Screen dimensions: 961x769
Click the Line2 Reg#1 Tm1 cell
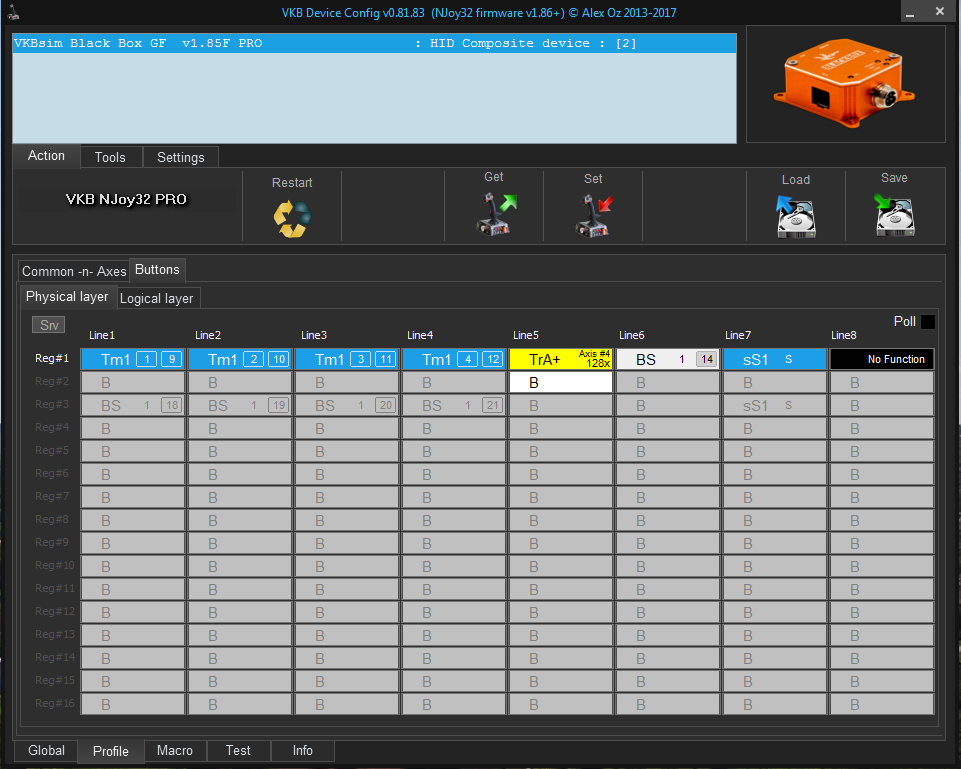click(x=240, y=359)
